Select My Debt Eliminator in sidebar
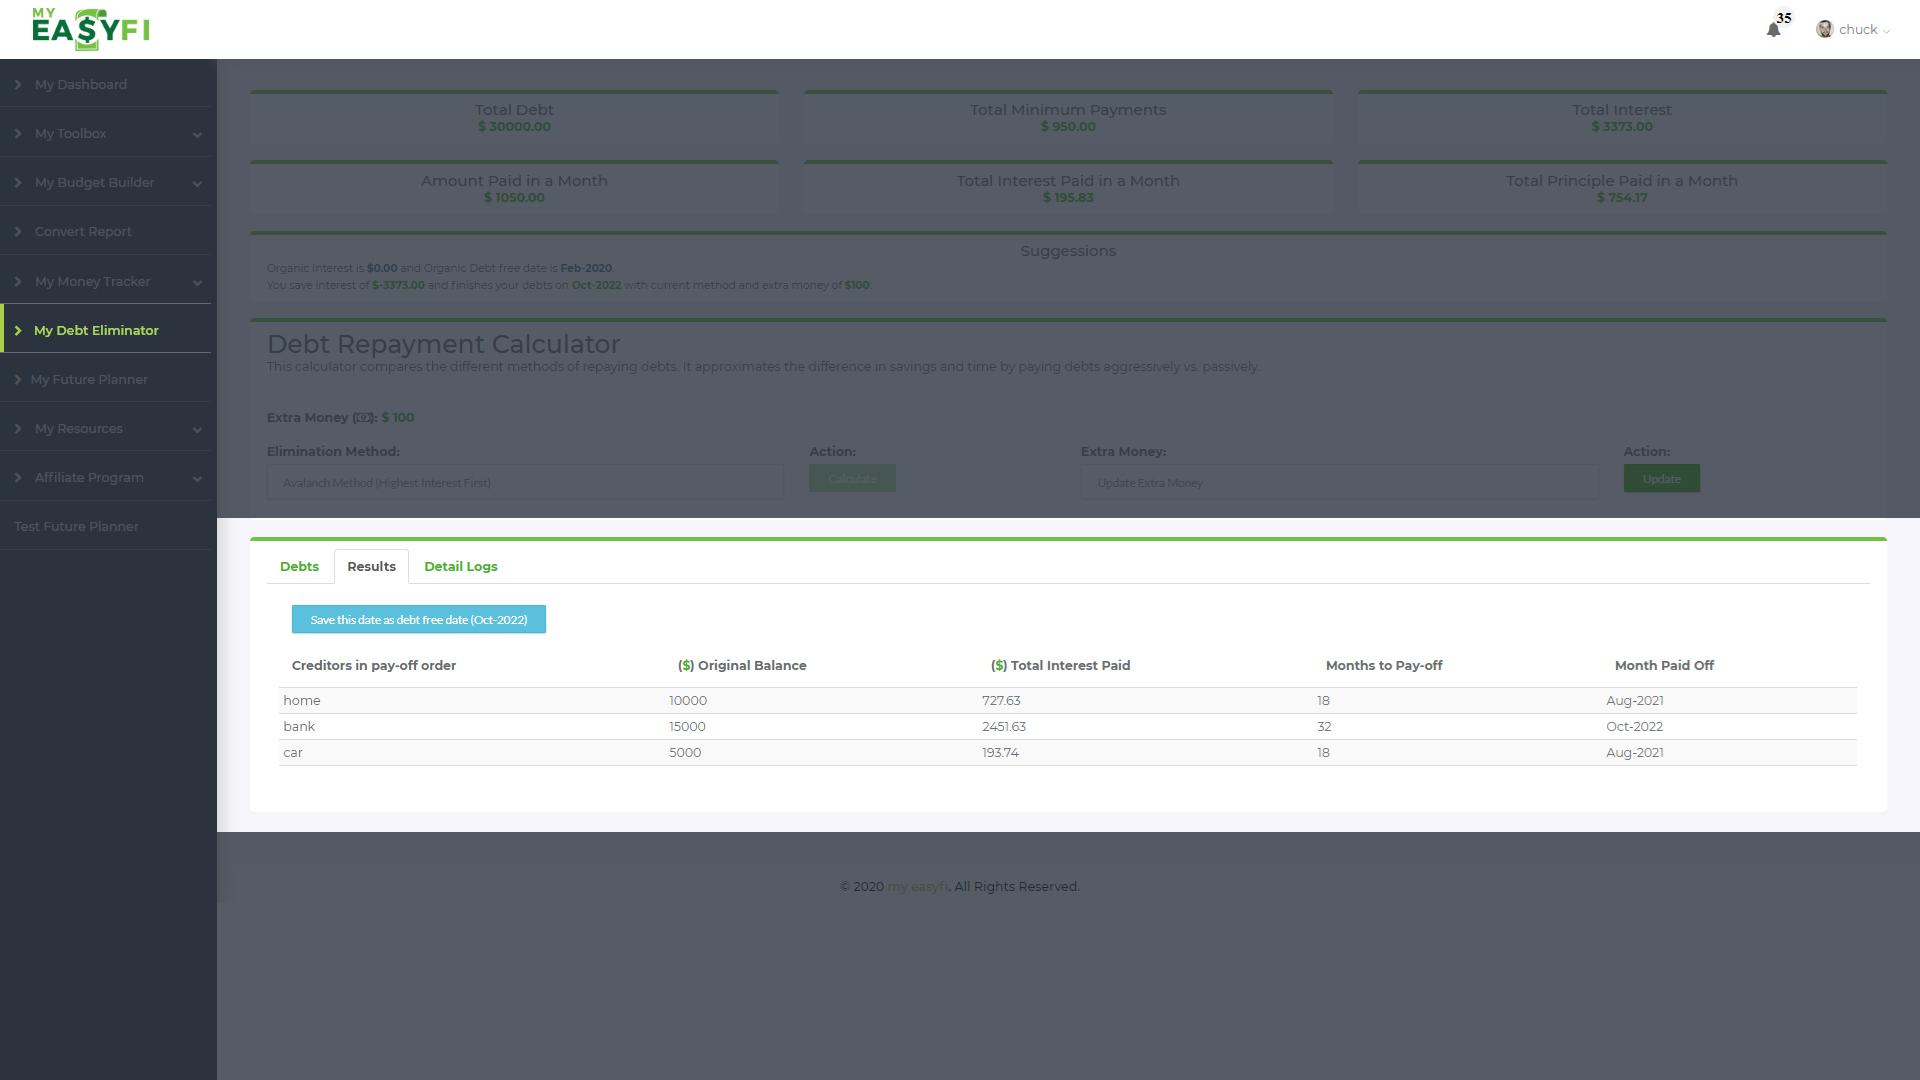1920x1080 pixels. coord(96,330)
